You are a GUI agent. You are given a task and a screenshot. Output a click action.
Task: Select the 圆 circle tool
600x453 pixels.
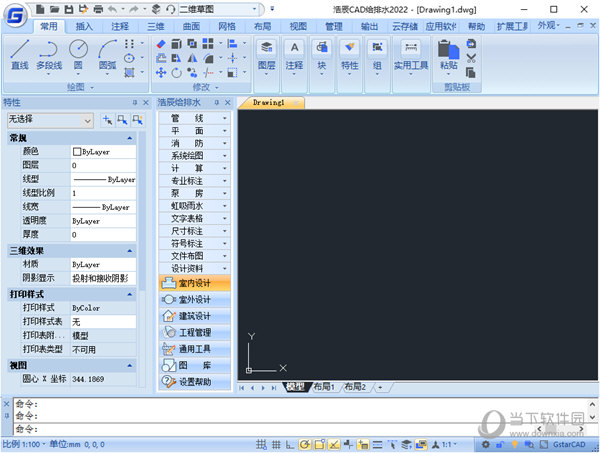(78, 55)
